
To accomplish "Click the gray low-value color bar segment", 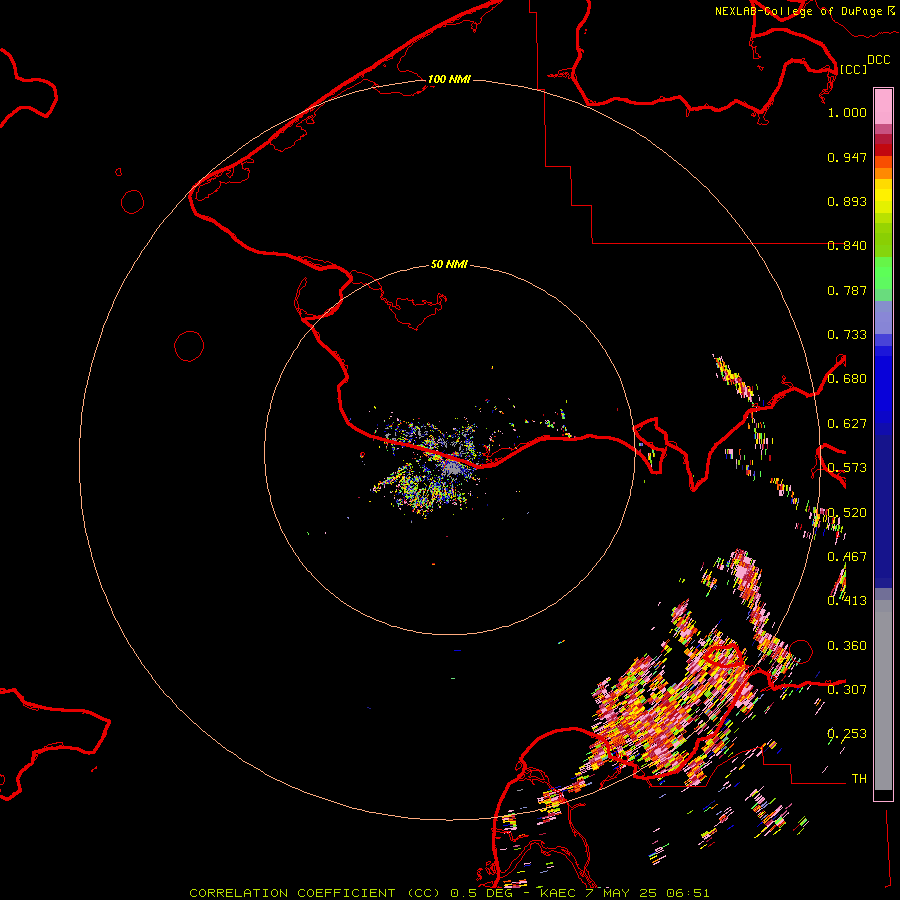I will point(883,695).
